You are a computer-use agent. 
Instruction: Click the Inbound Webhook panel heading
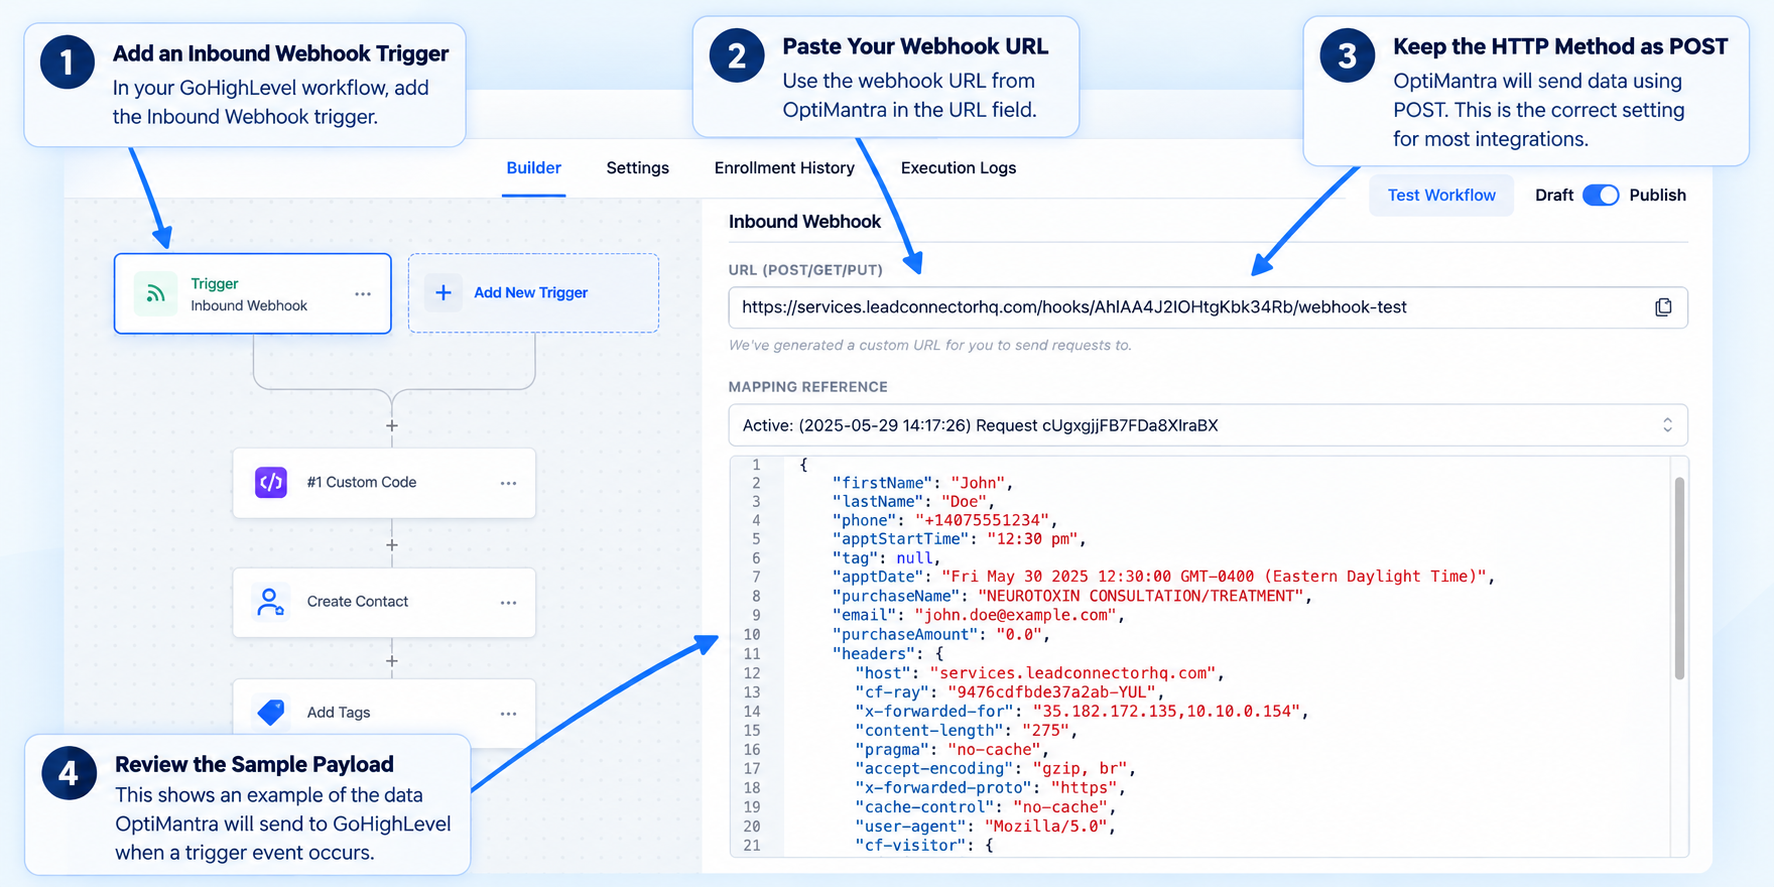pos(805,222)
